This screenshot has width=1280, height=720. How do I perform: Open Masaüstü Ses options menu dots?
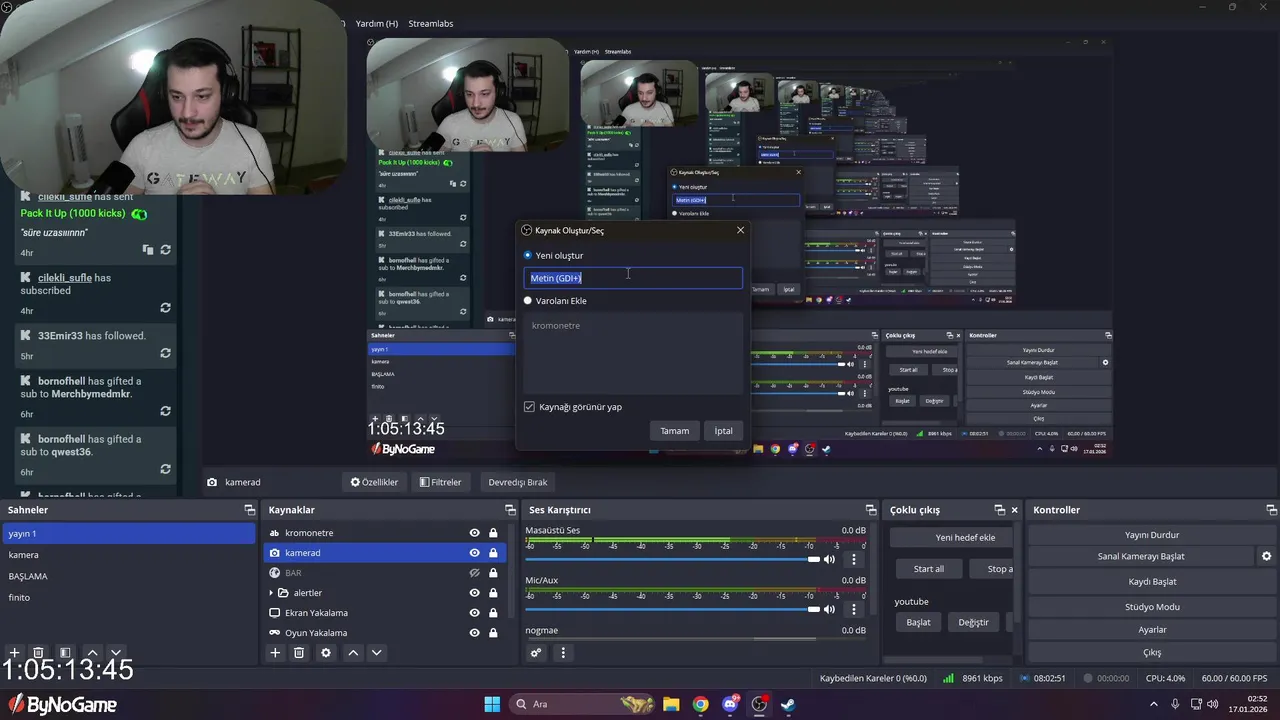click(853, 559)
